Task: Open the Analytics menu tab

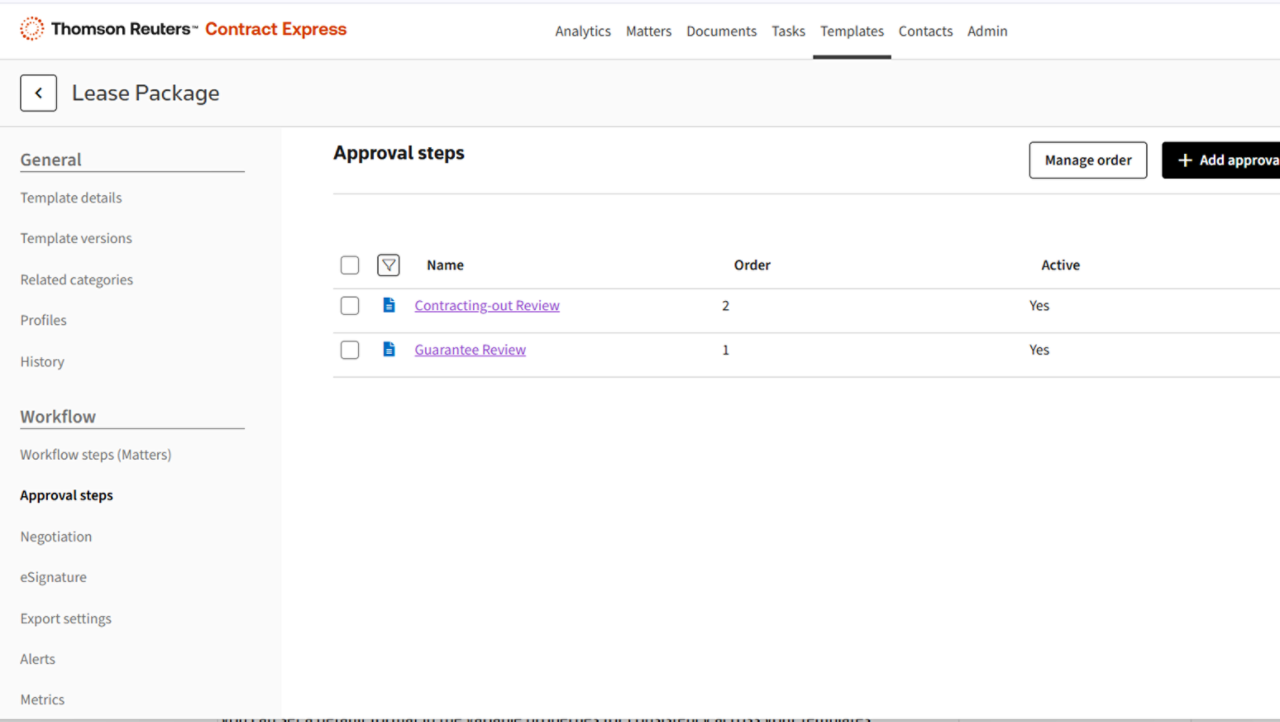Action: coord(583,31)
